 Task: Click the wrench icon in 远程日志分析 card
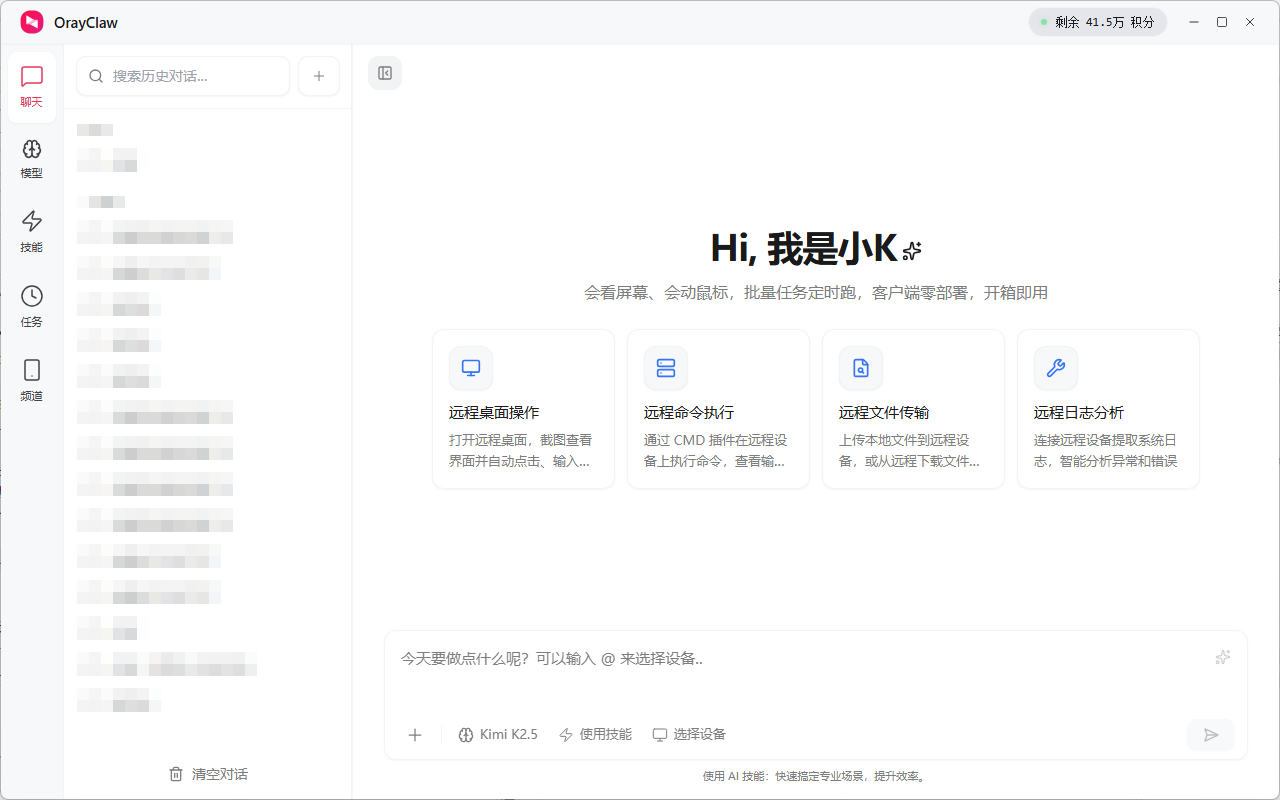point(1056,368)
